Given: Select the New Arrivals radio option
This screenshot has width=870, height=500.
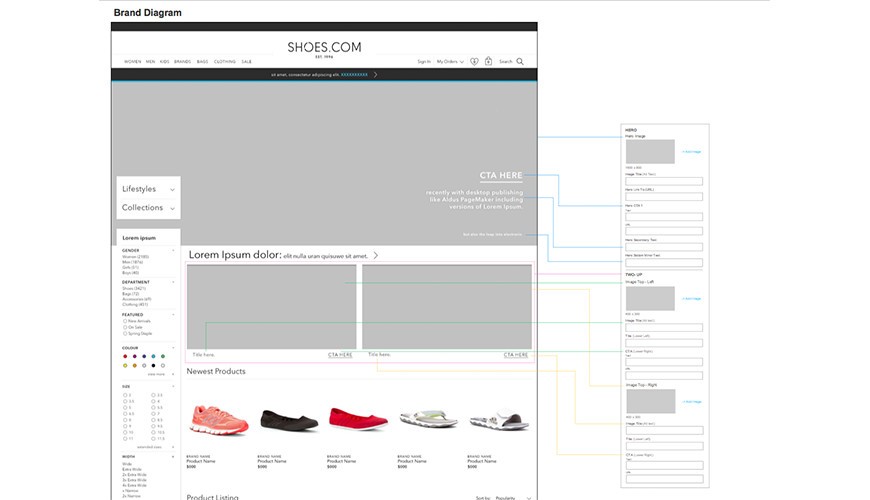Looking at the screenshot, I should coord(125,321).
